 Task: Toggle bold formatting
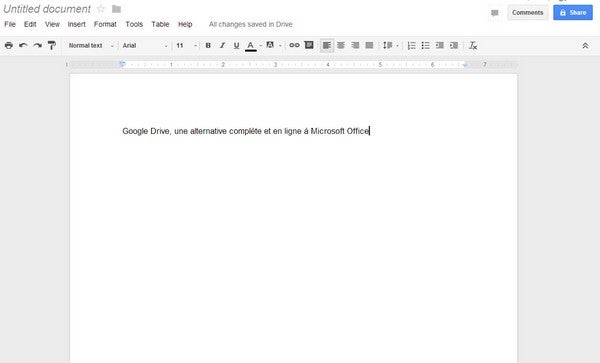(x=208, y=46)
